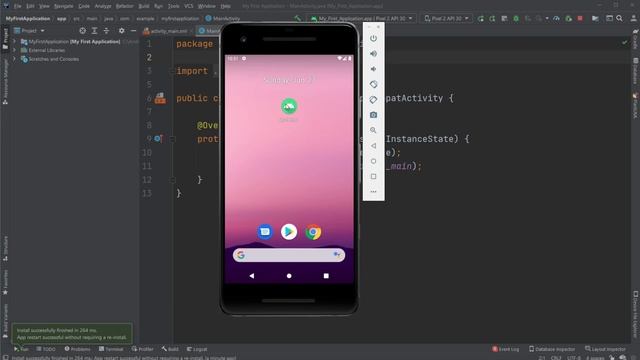
Task: Rotate emulator left icon
Action: (373, 84)
